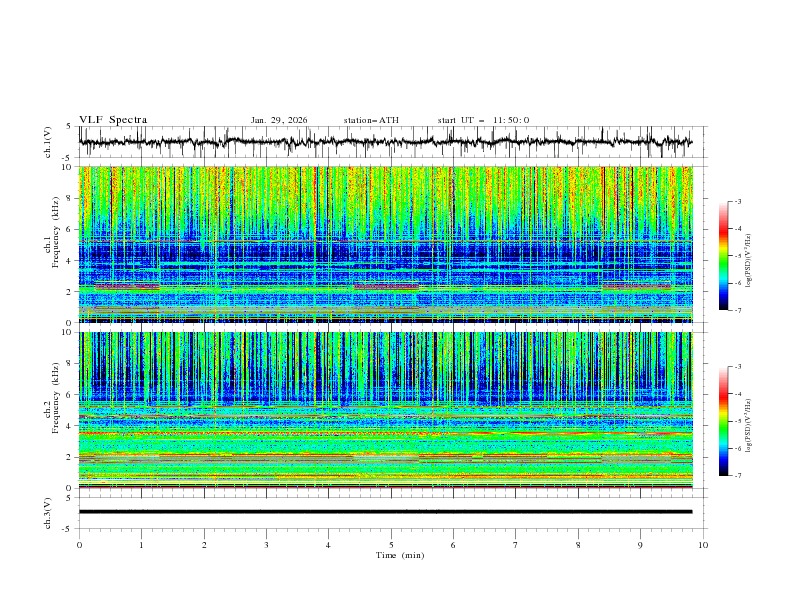Image resolution: width=792 pixels, height=612 pixels.
Task: Click the 'VLF Spectra' title text
Action: (113, 120)
